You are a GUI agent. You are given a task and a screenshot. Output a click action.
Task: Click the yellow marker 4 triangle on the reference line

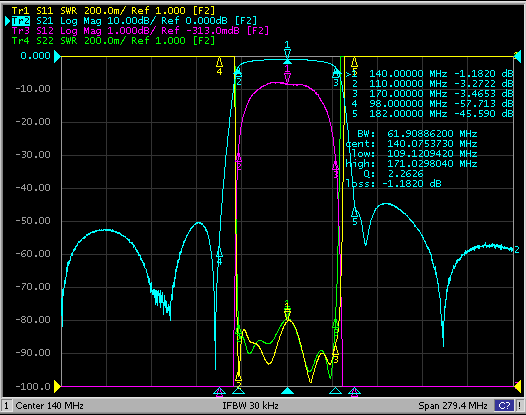pos(219,62)
